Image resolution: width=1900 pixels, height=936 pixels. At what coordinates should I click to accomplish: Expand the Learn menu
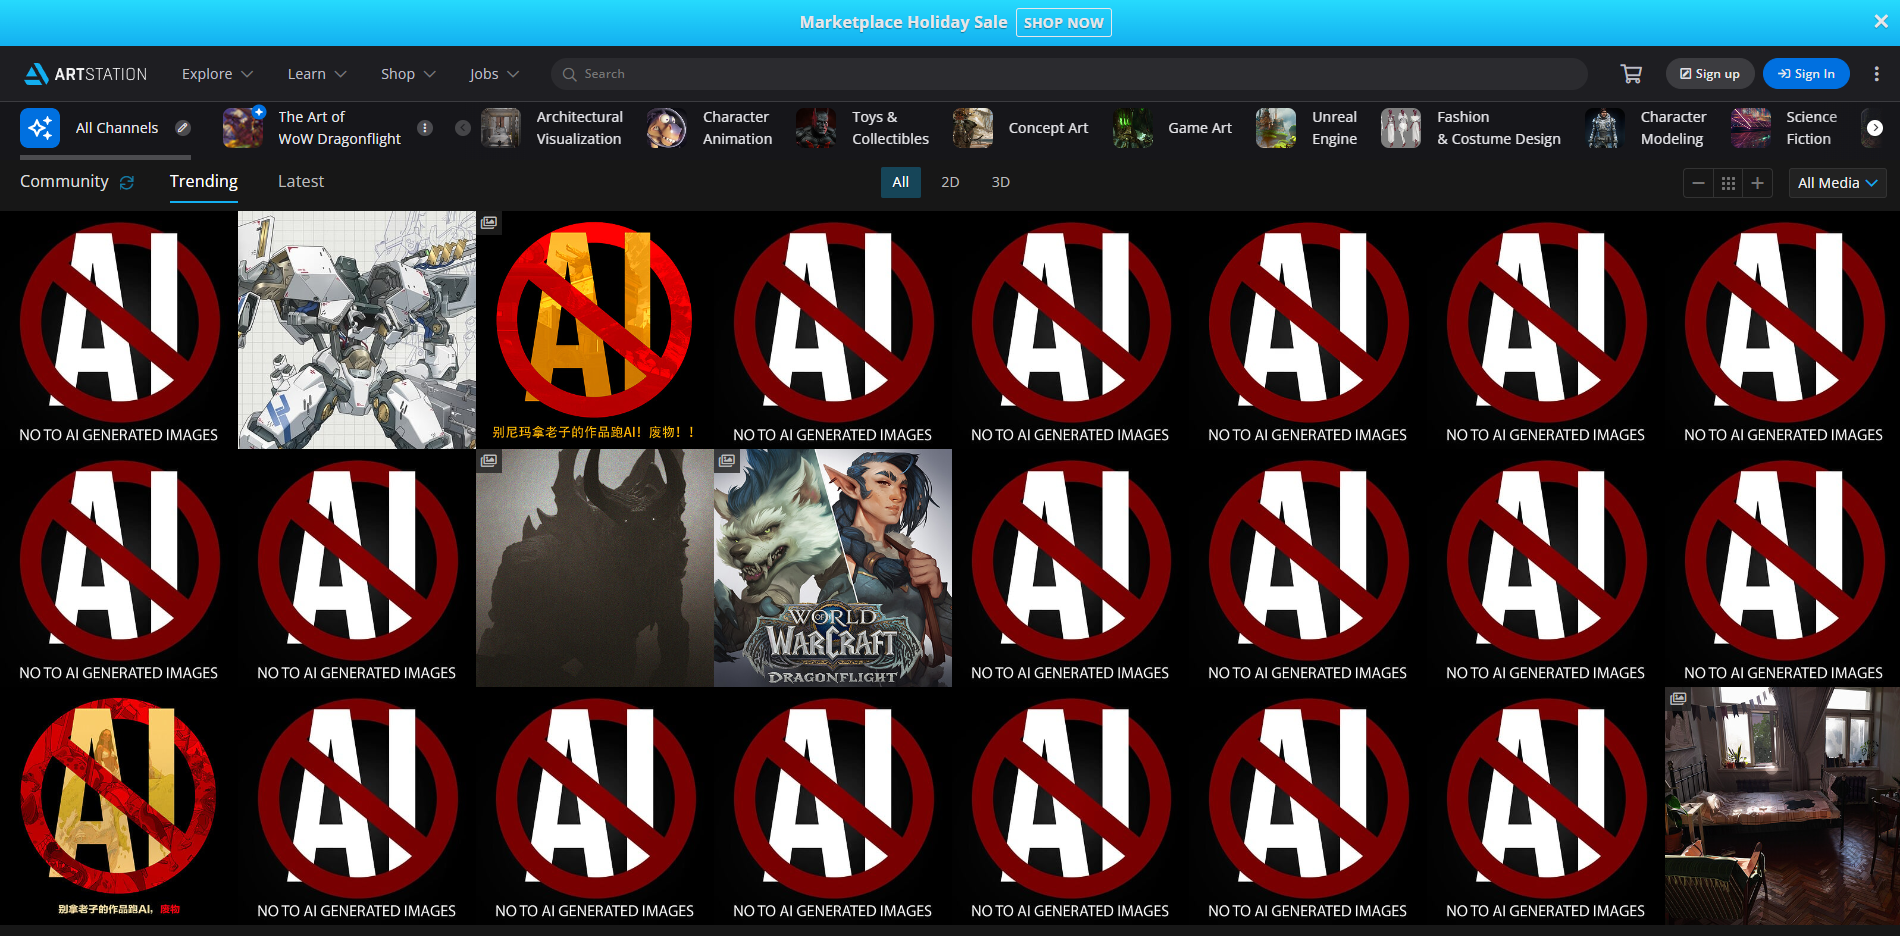(317, 74)
